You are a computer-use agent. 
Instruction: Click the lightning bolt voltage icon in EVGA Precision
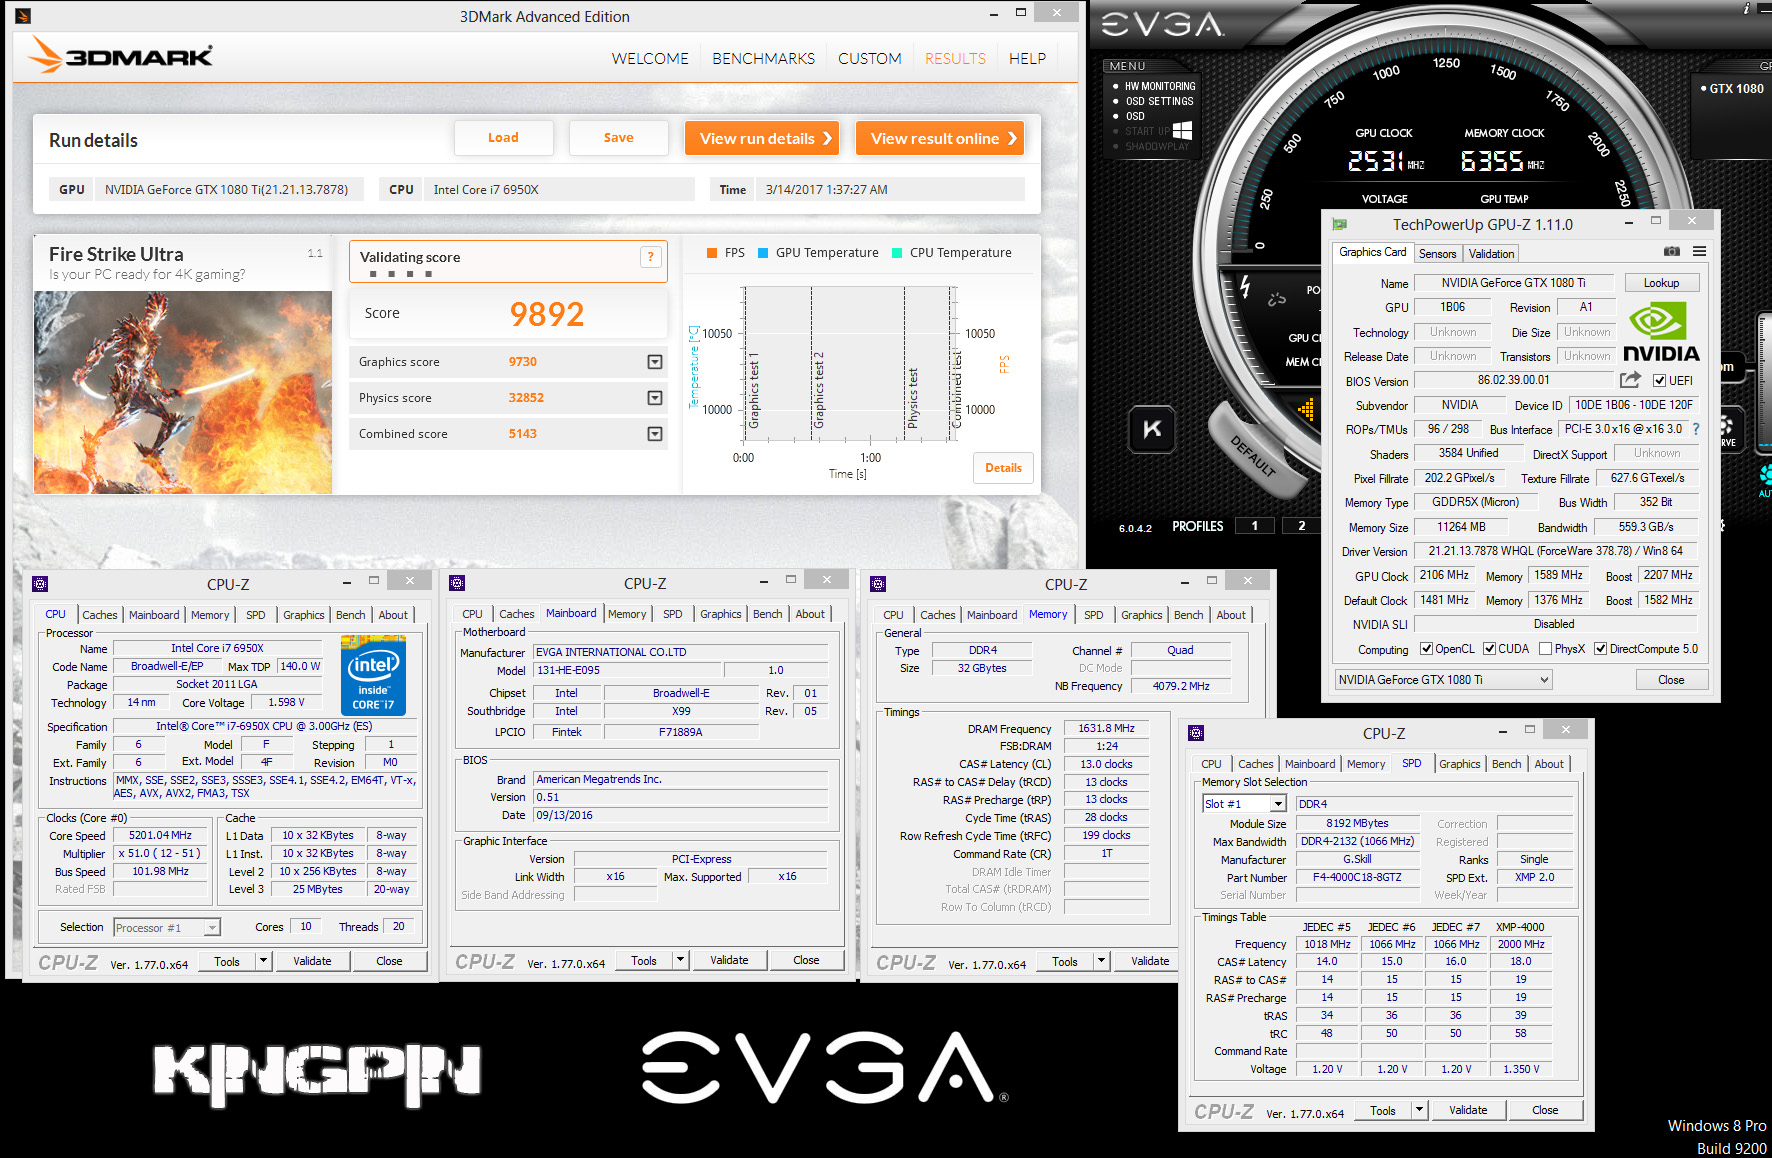1245,288
